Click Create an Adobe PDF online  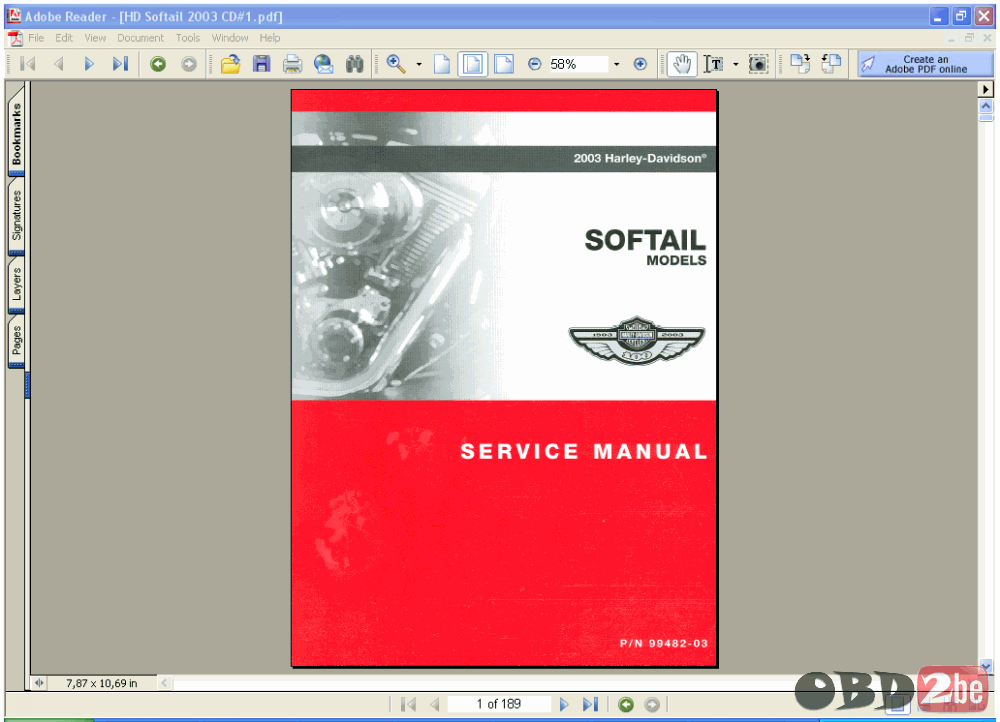[x=925, y=64]
